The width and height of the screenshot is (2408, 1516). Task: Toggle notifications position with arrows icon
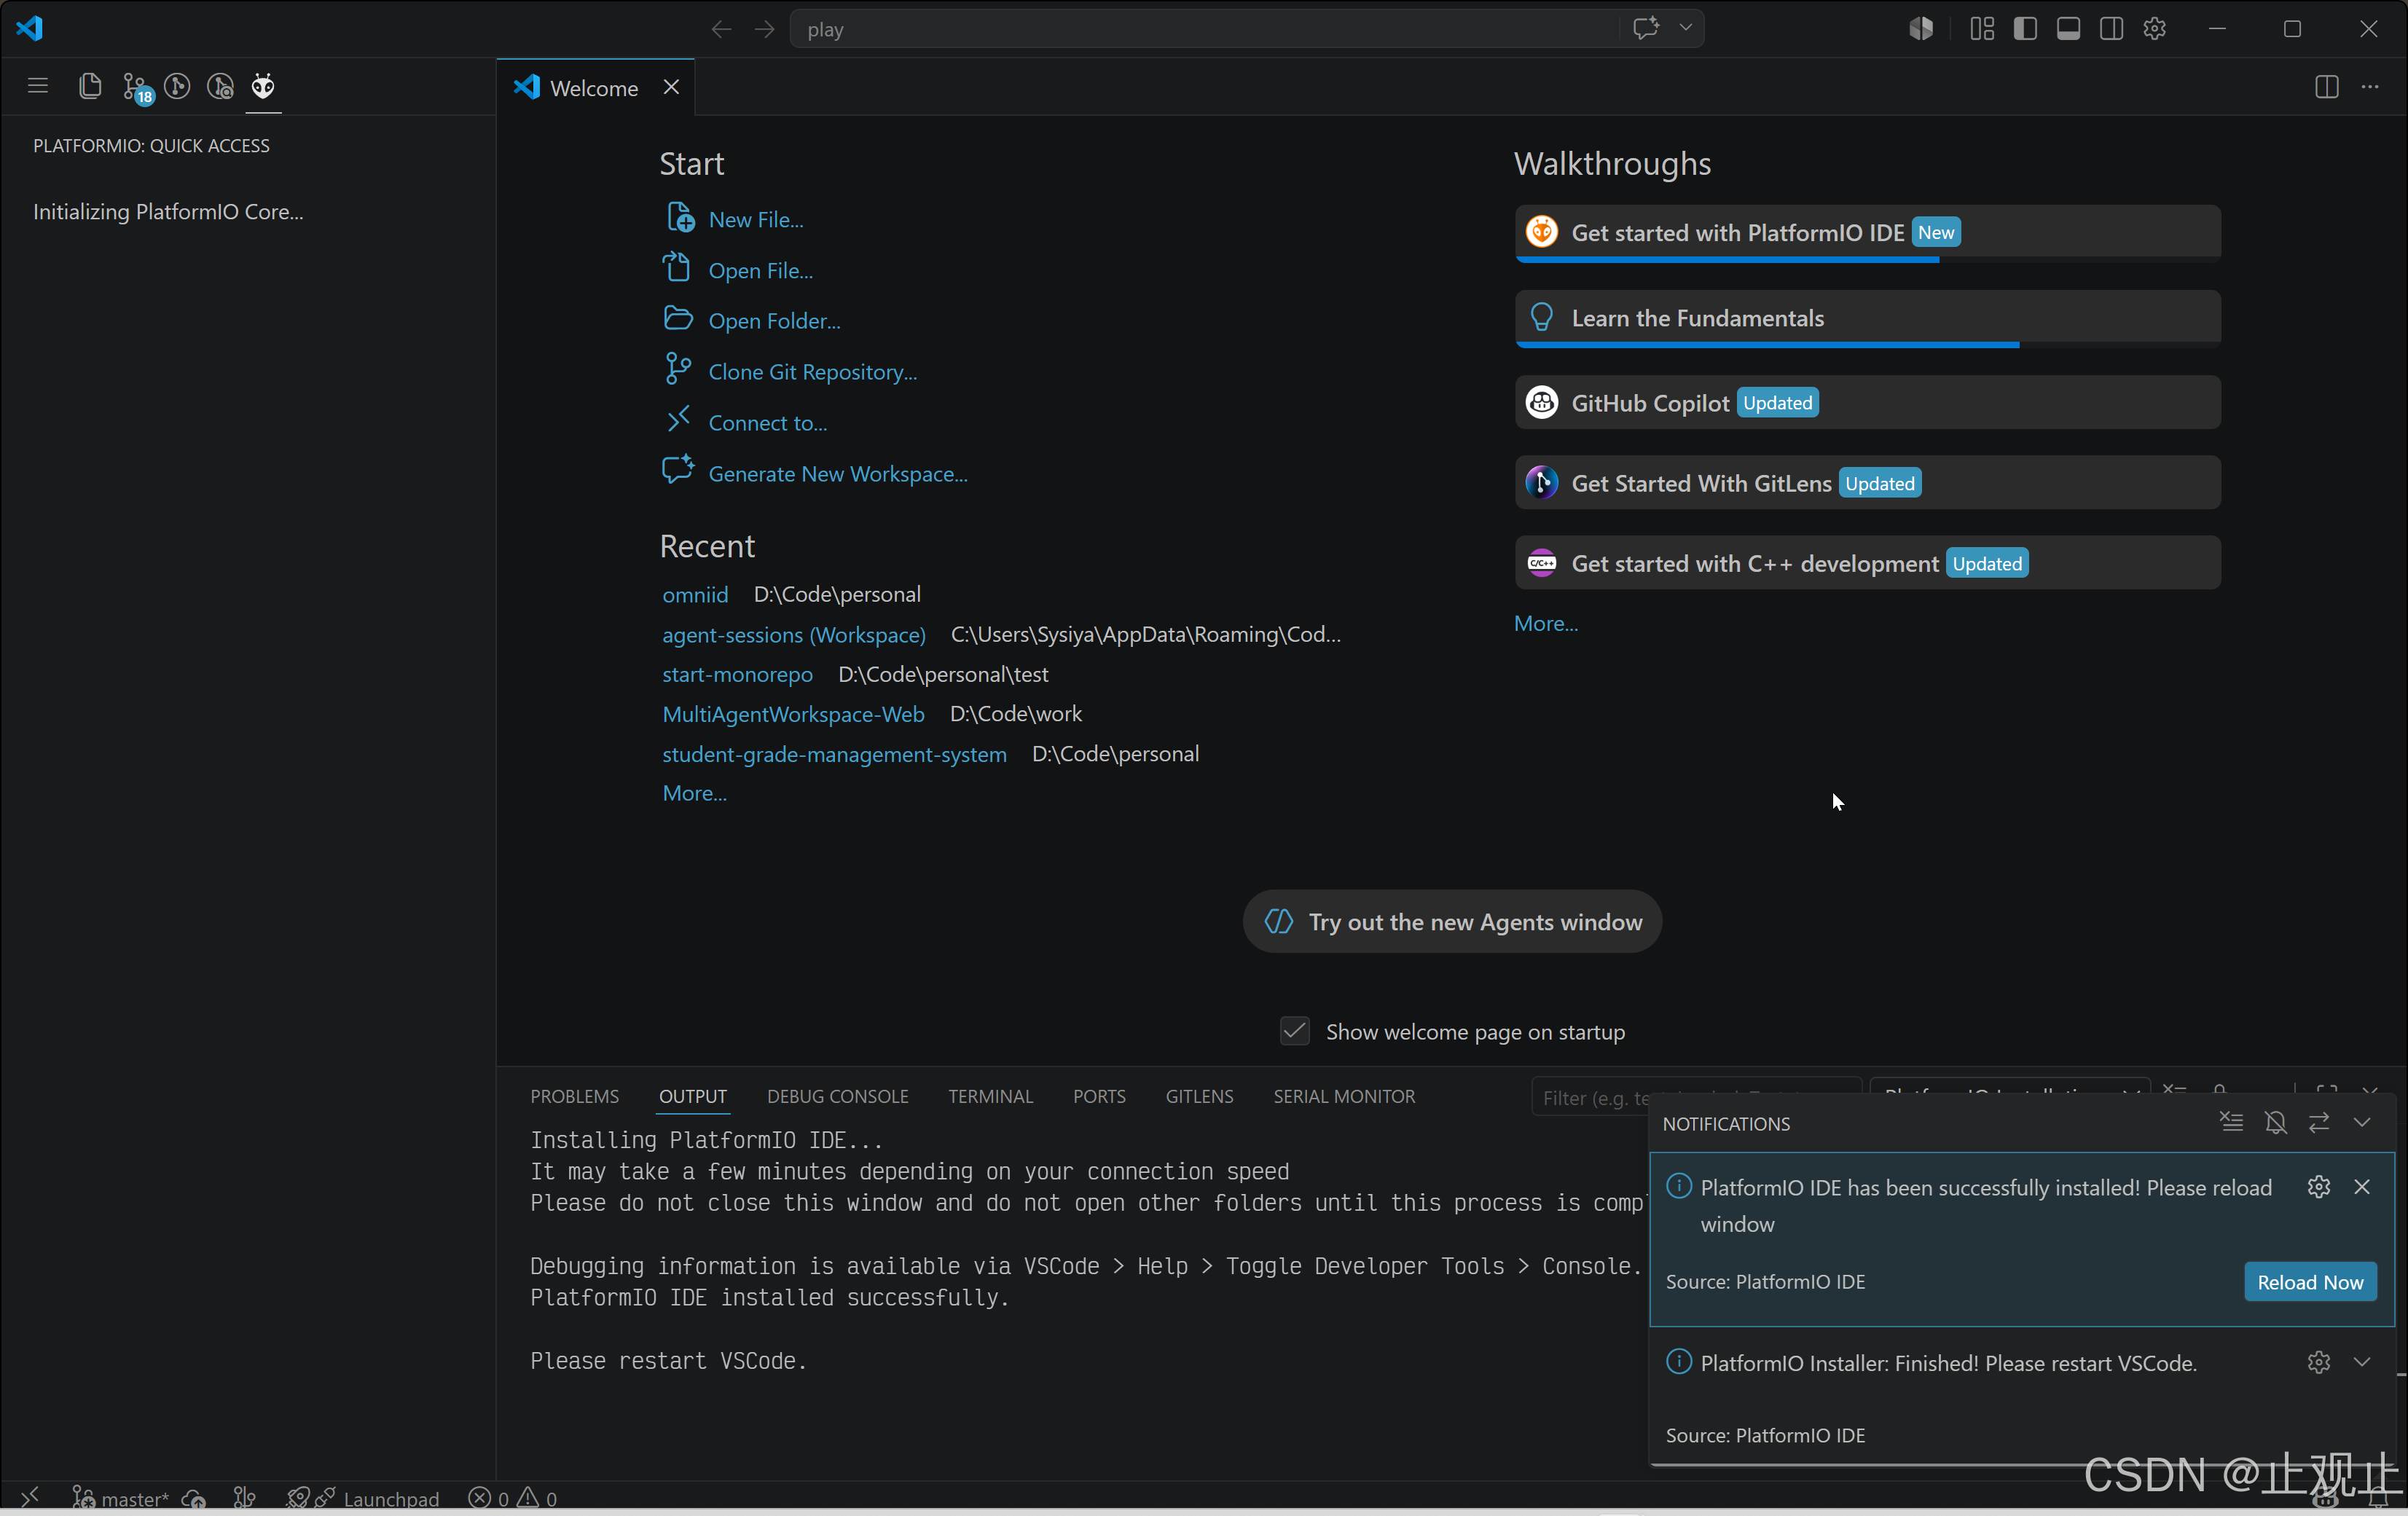2319,1122
